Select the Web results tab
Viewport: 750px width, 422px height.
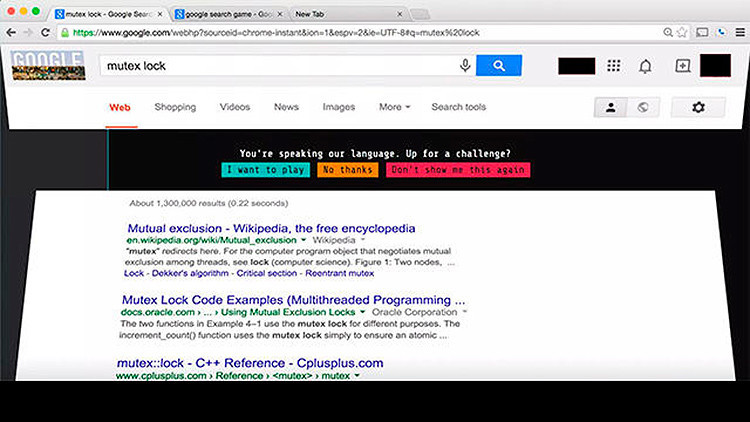point(120,108)
